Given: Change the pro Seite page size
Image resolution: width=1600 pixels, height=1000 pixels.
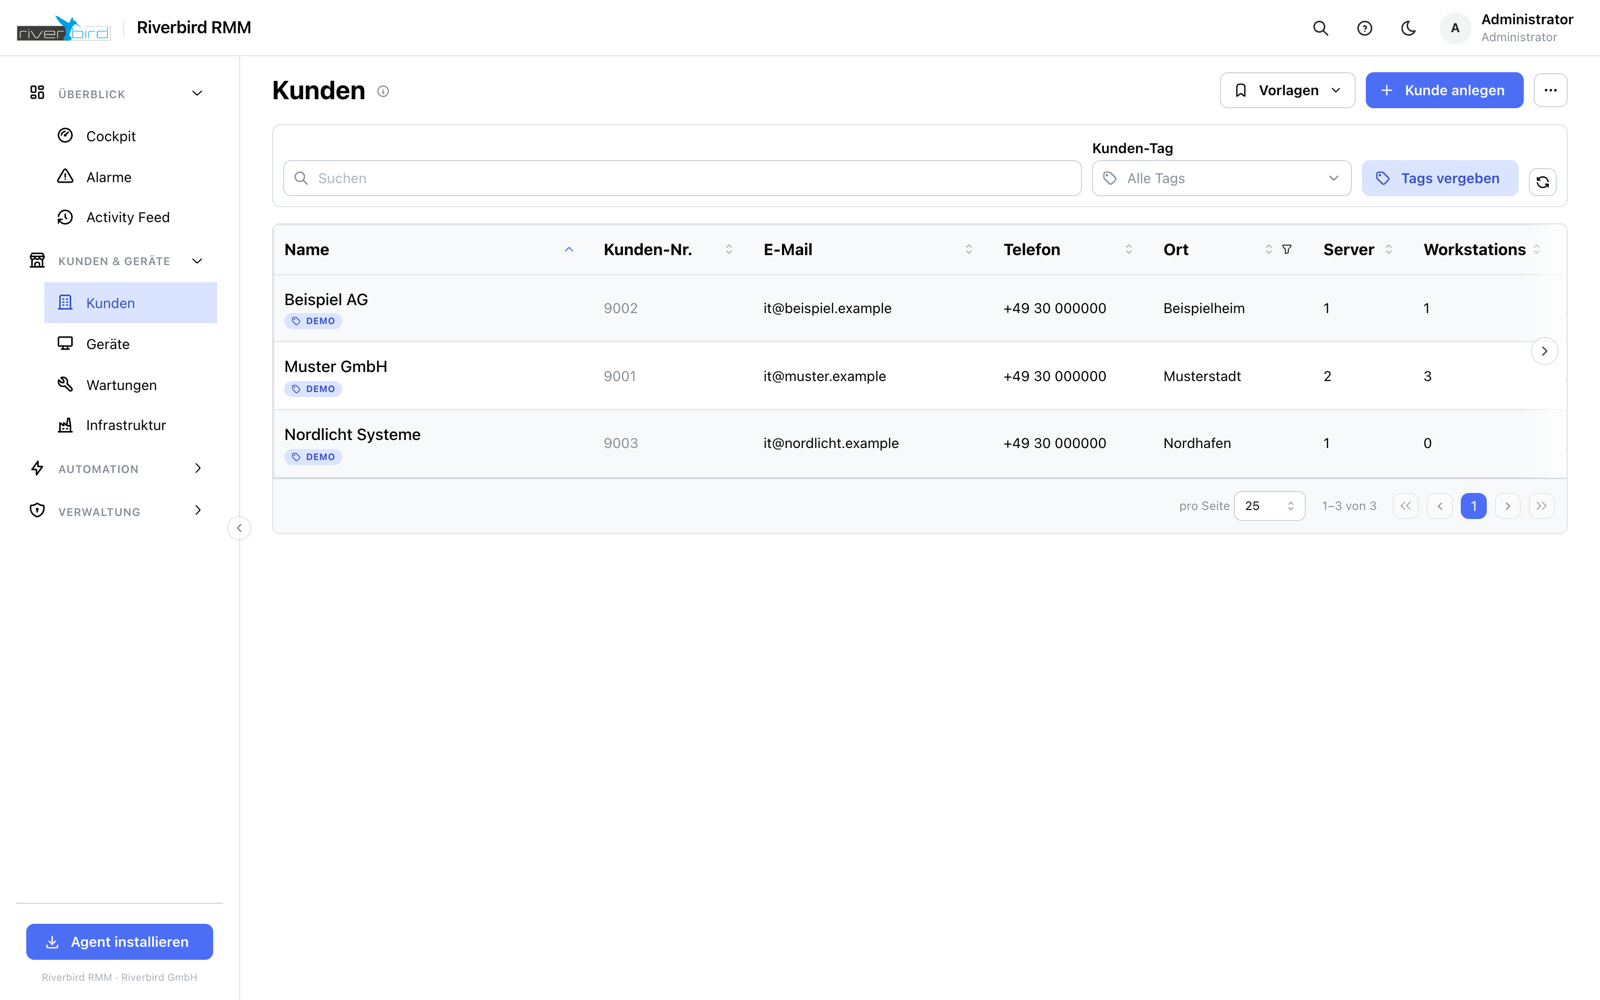Looking at the screenshot, I should point(1269,506).
